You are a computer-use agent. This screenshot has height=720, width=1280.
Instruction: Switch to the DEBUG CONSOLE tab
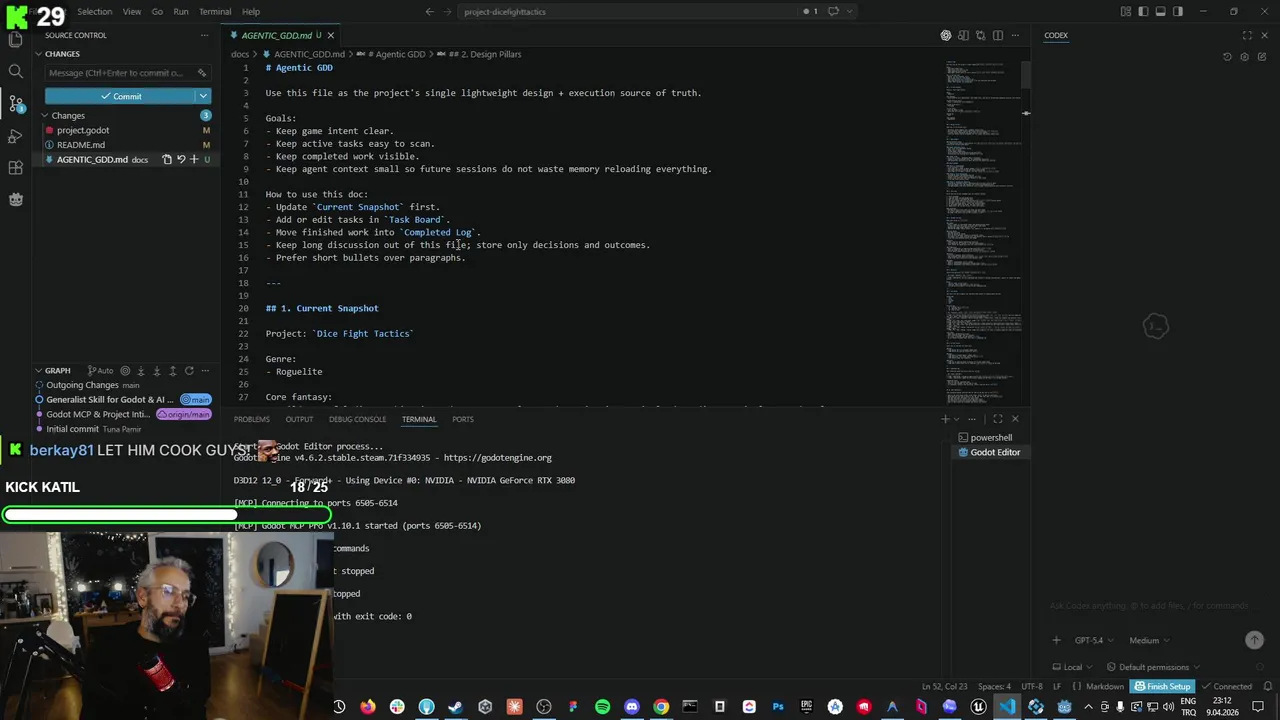point(357,419)
